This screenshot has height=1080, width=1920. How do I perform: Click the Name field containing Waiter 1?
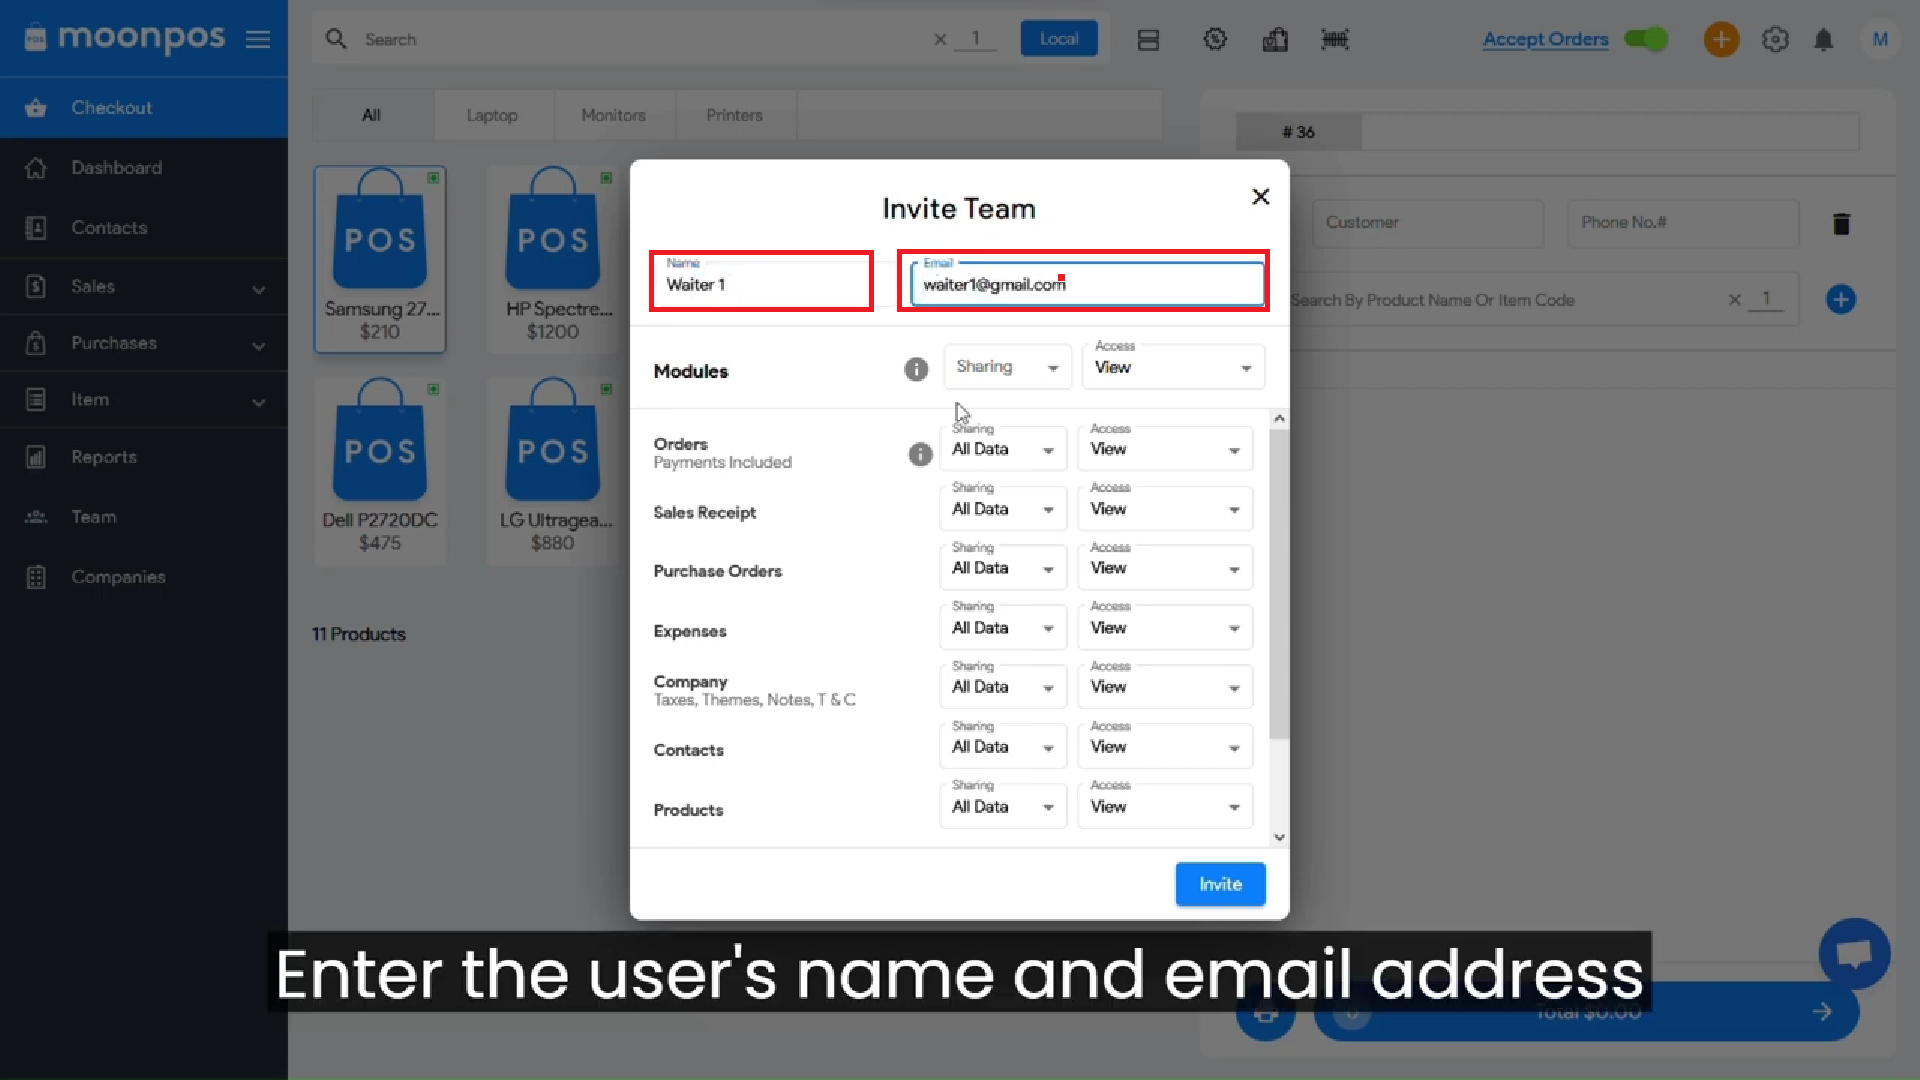coord(761,281)
